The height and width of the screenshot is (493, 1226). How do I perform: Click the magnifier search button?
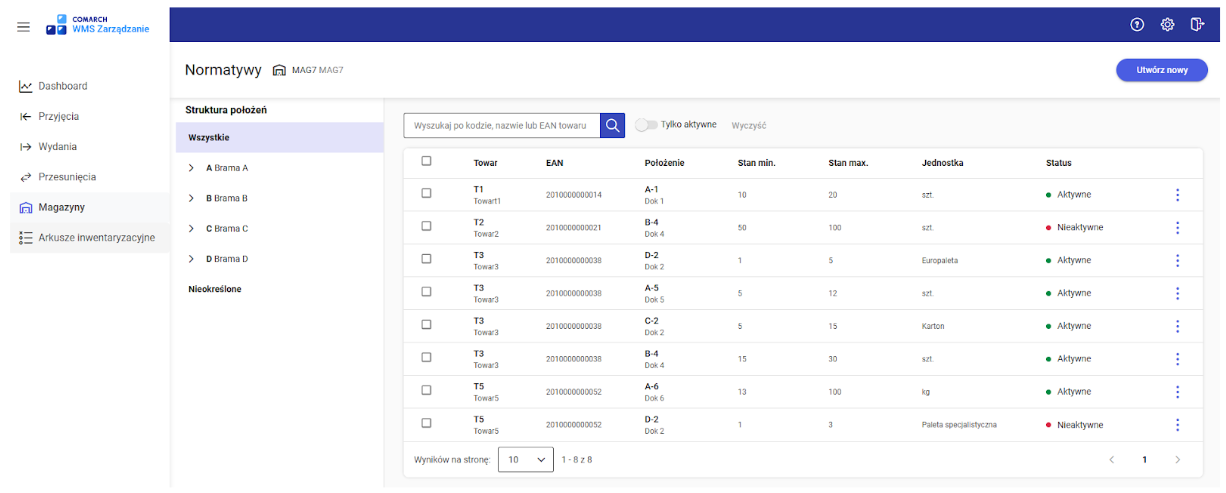[x=613, y=125]
